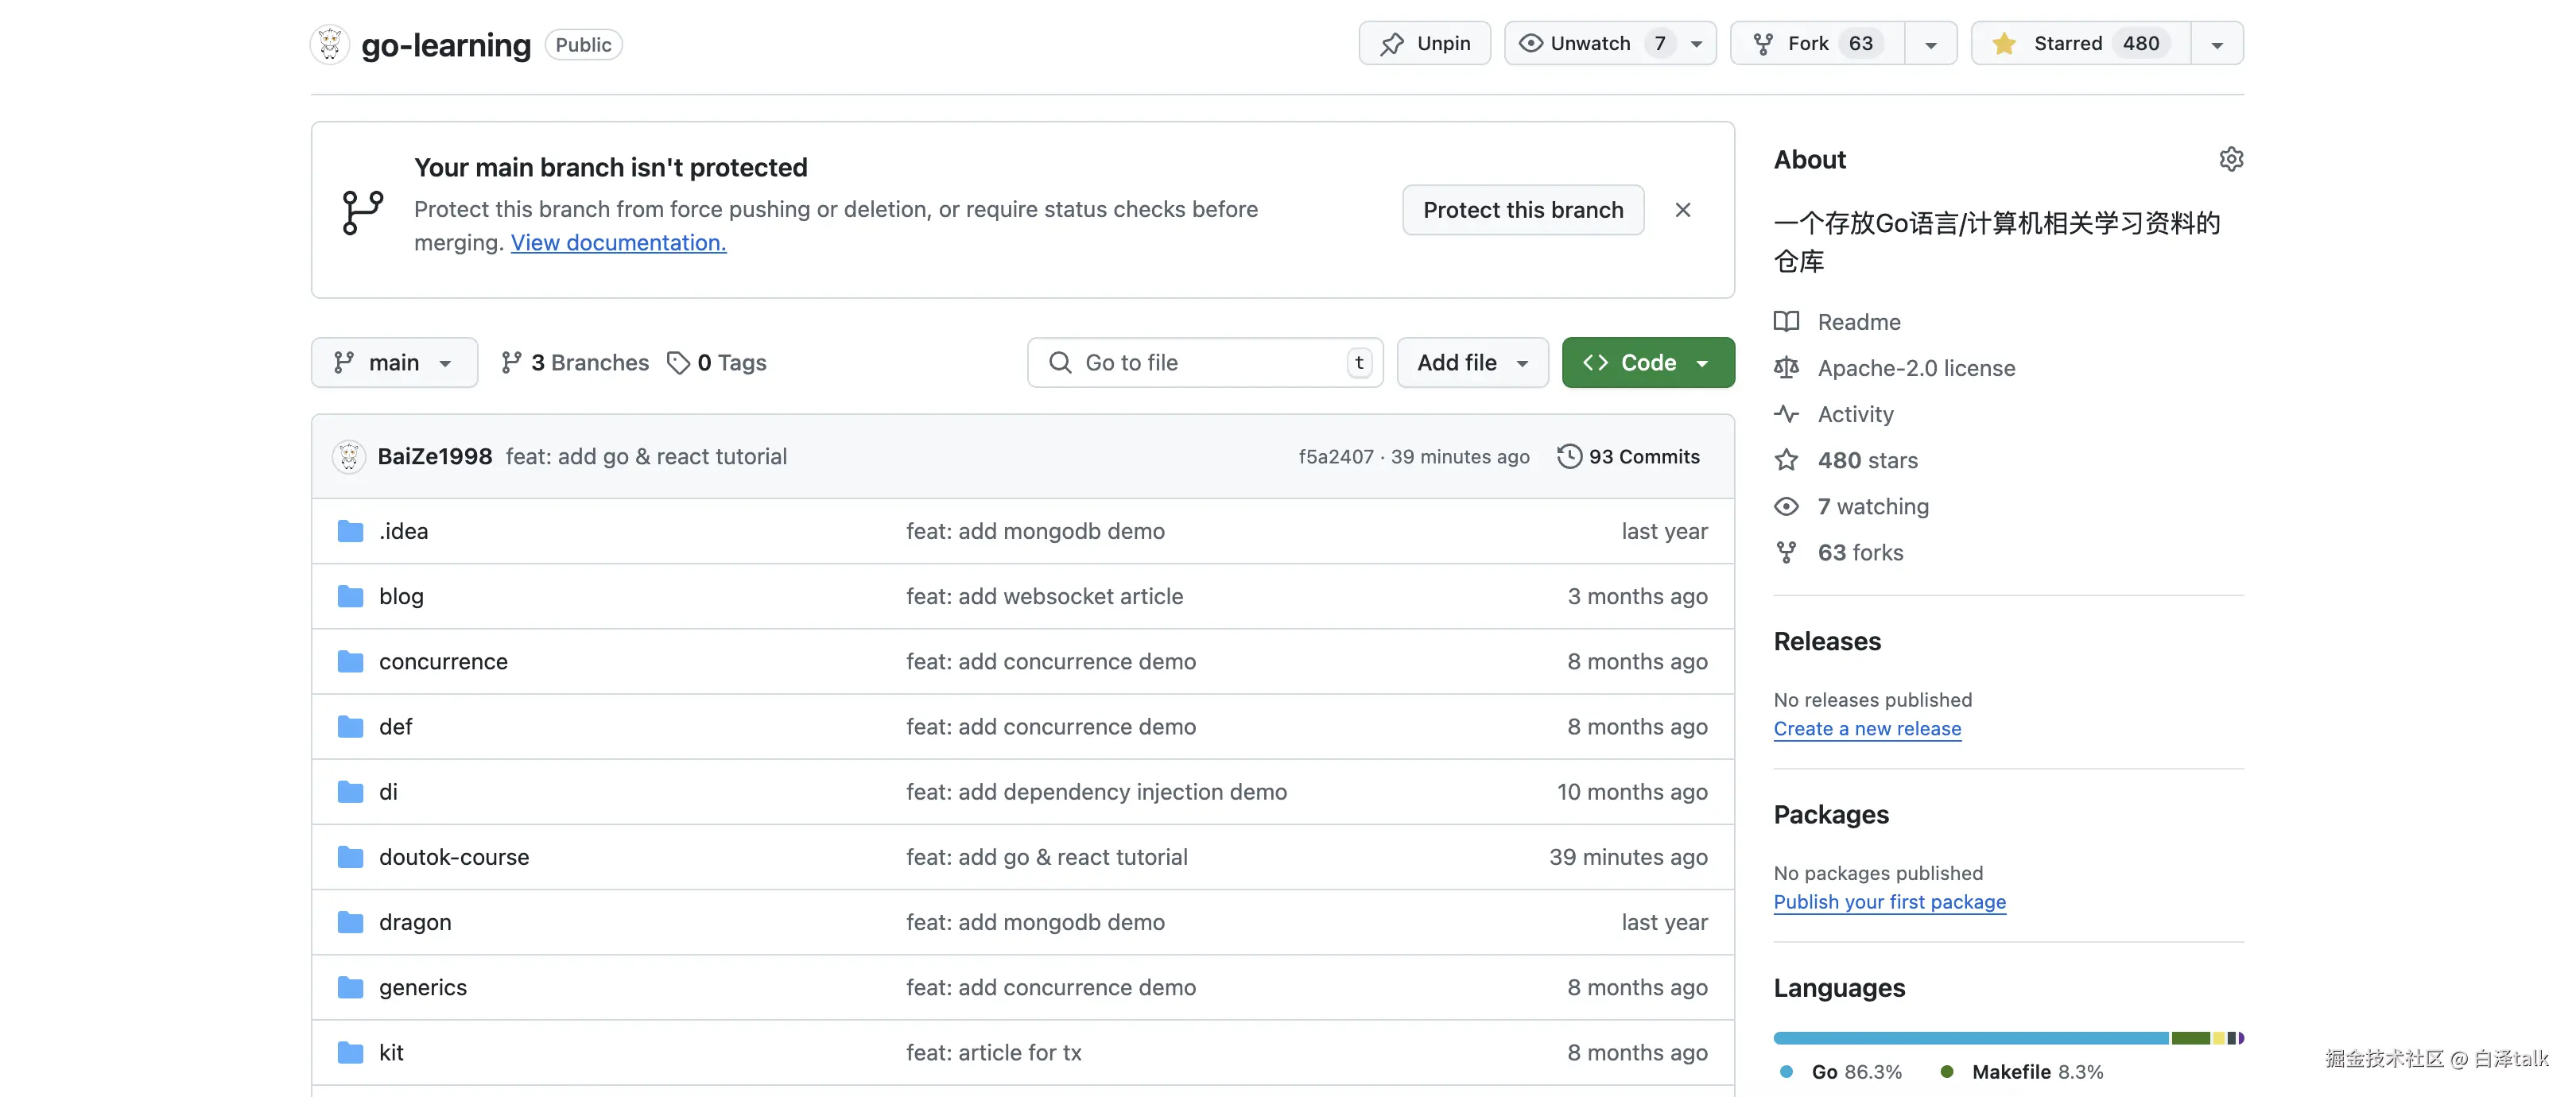Toggle Unwatch for this repository

[1590, 43]
